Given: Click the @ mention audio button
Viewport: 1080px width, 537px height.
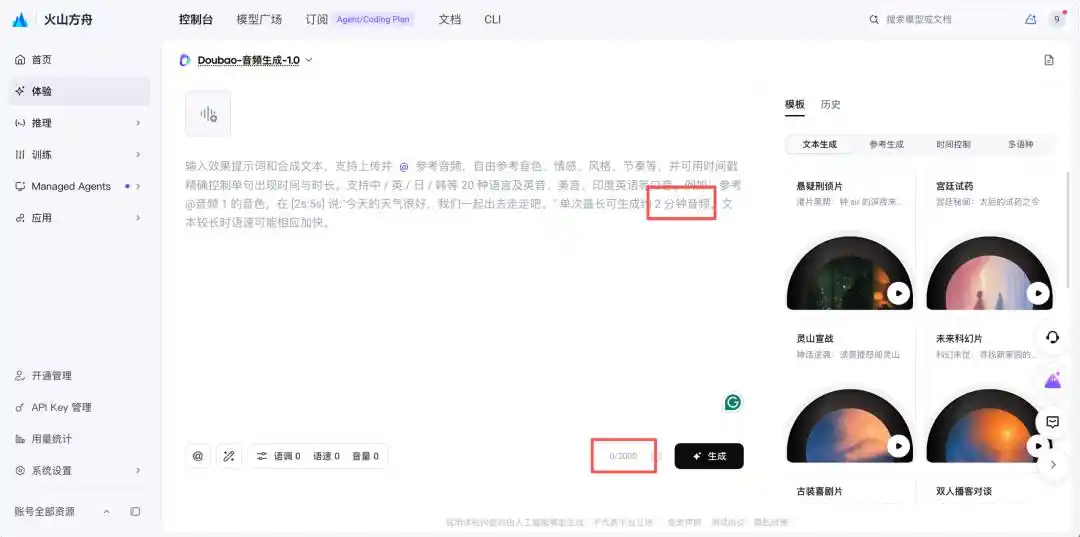Looking at the screenshot, I should coord(198,456).
